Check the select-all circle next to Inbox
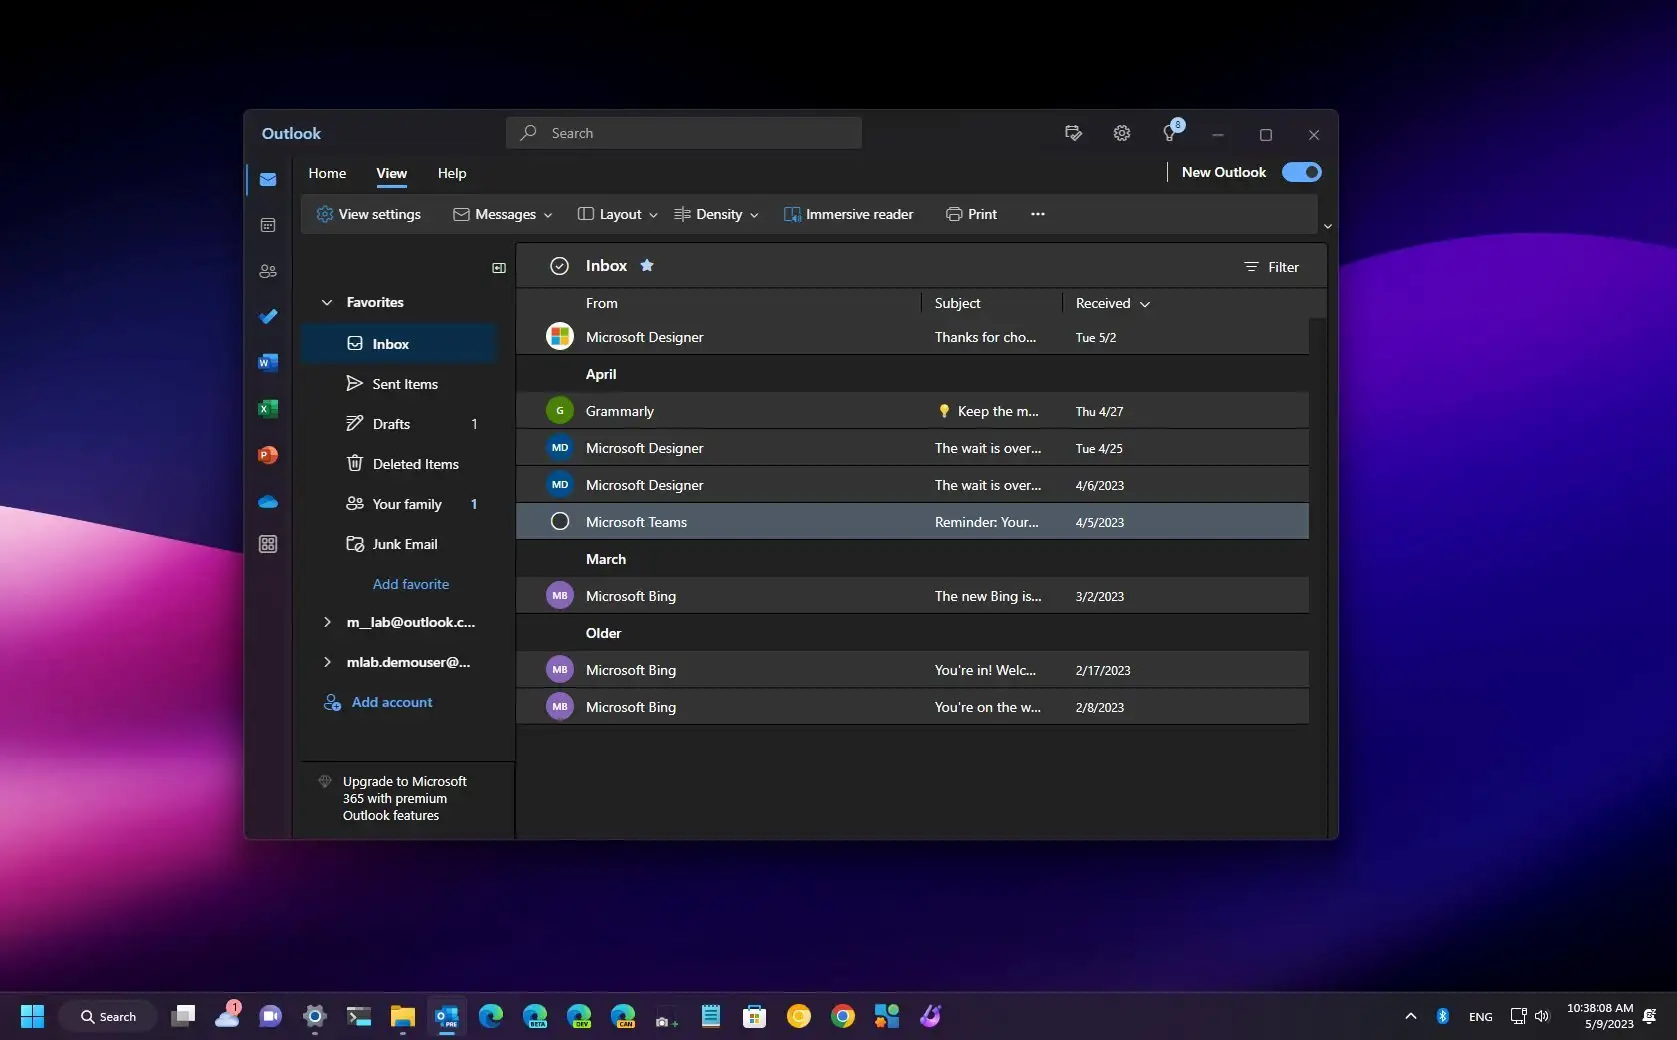This screenshot has height=1040, width=1677. click(x=559, y=265)
